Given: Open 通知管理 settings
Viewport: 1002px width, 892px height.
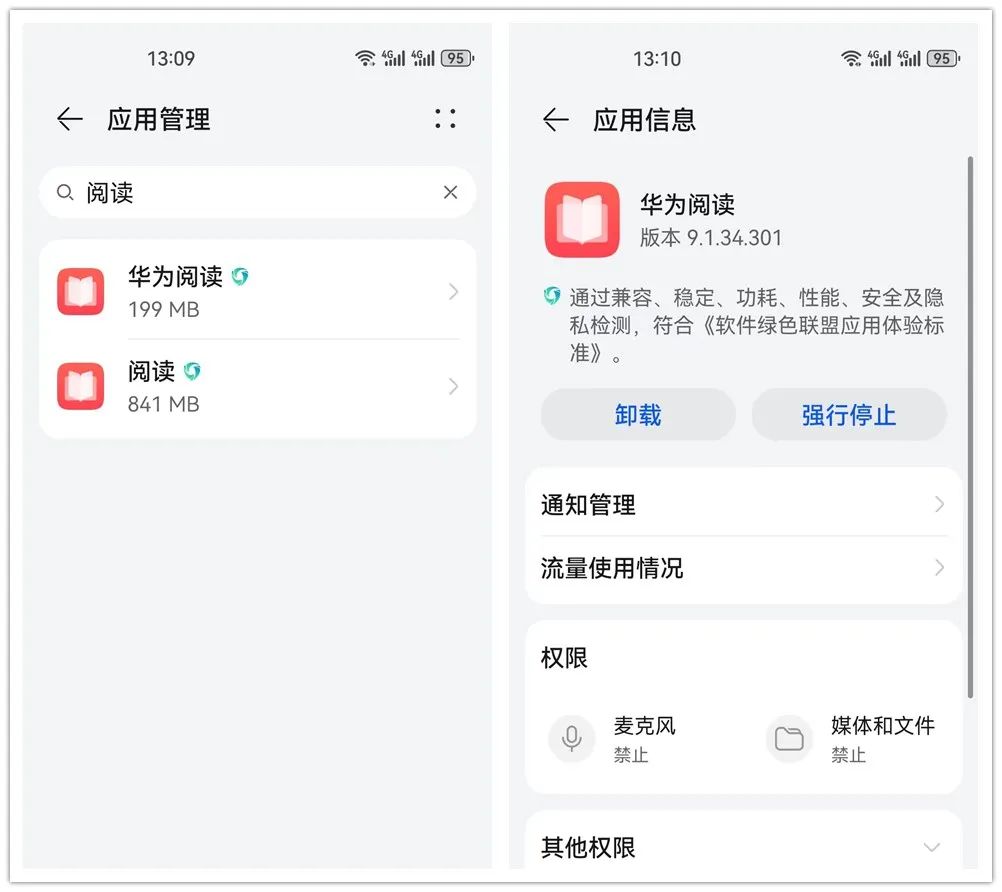Looking at the screenshot, I should tap(743, 505).
